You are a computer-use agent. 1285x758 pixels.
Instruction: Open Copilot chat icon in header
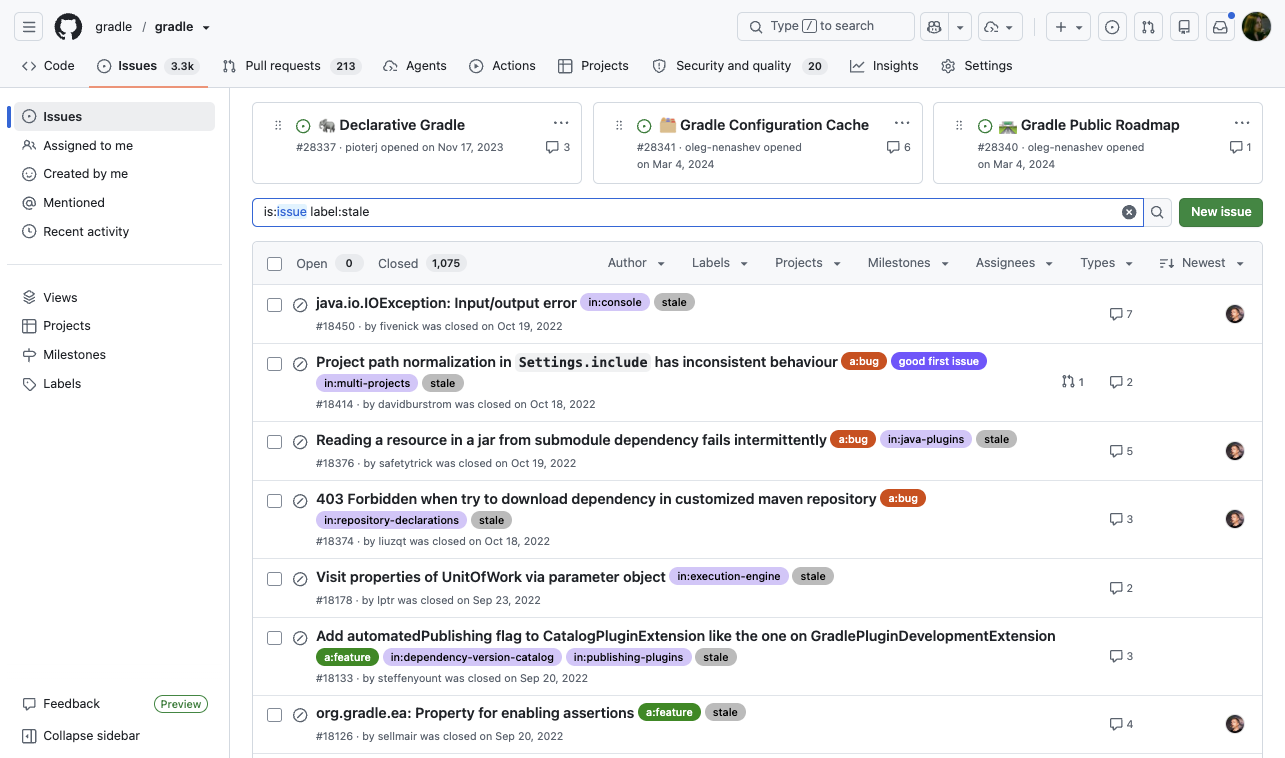pyautogui.click(x=934, y=27)
